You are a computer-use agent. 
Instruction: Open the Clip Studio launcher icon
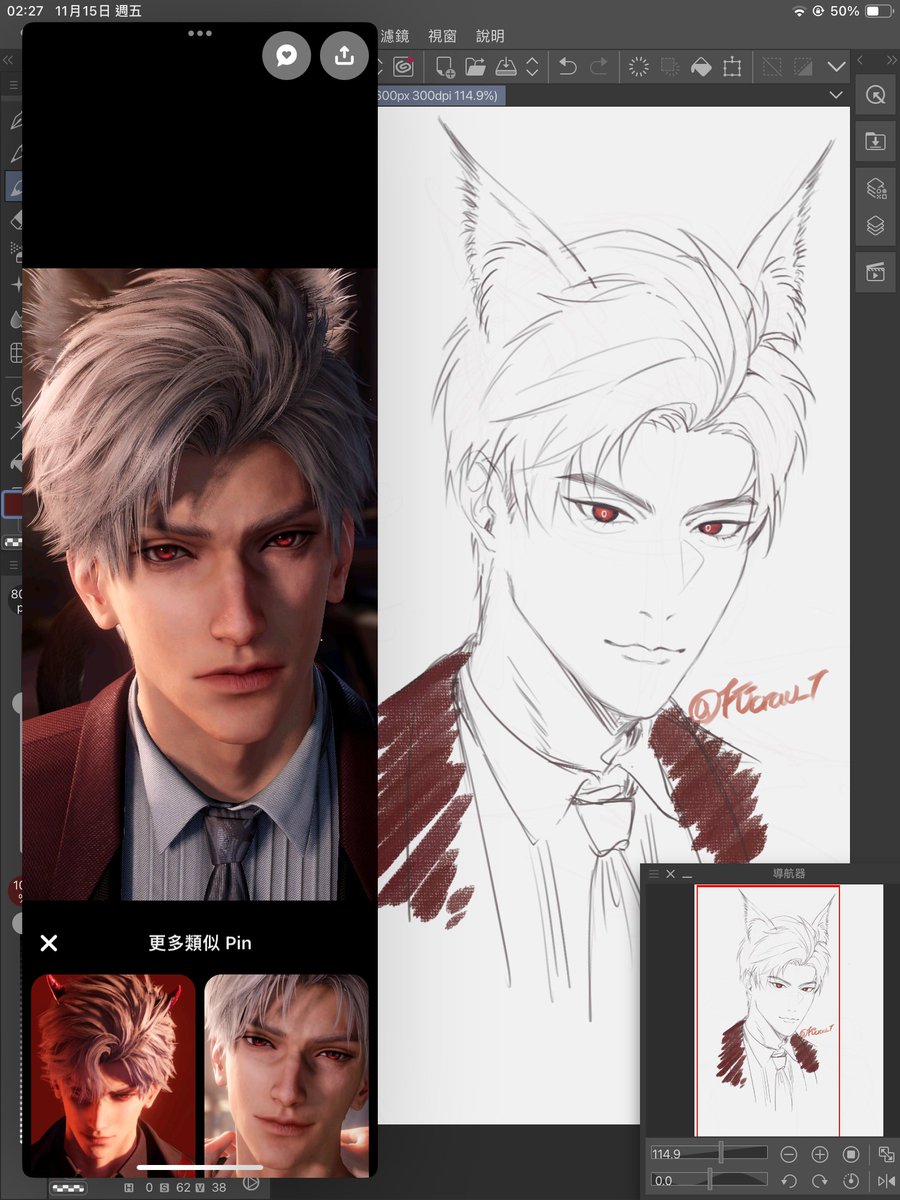(404, 67)
